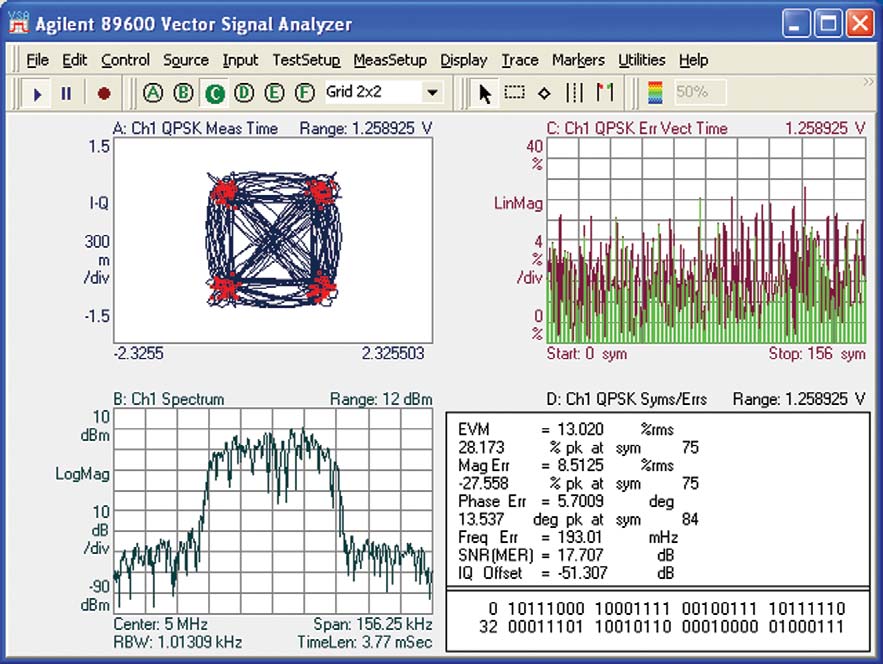883x664 pixels.
Task: Pause the measurement
Action: click(66, 93)
